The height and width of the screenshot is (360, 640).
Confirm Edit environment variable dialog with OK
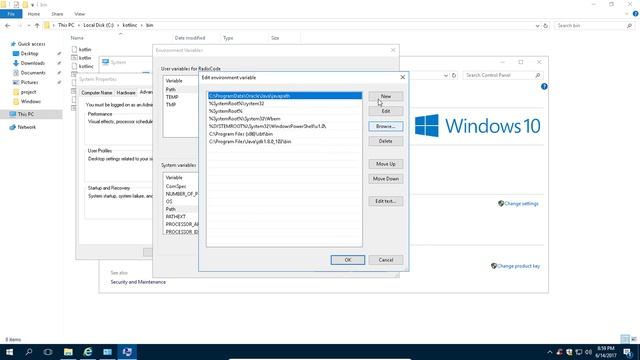pyautogui.click(x=347, y=260)
